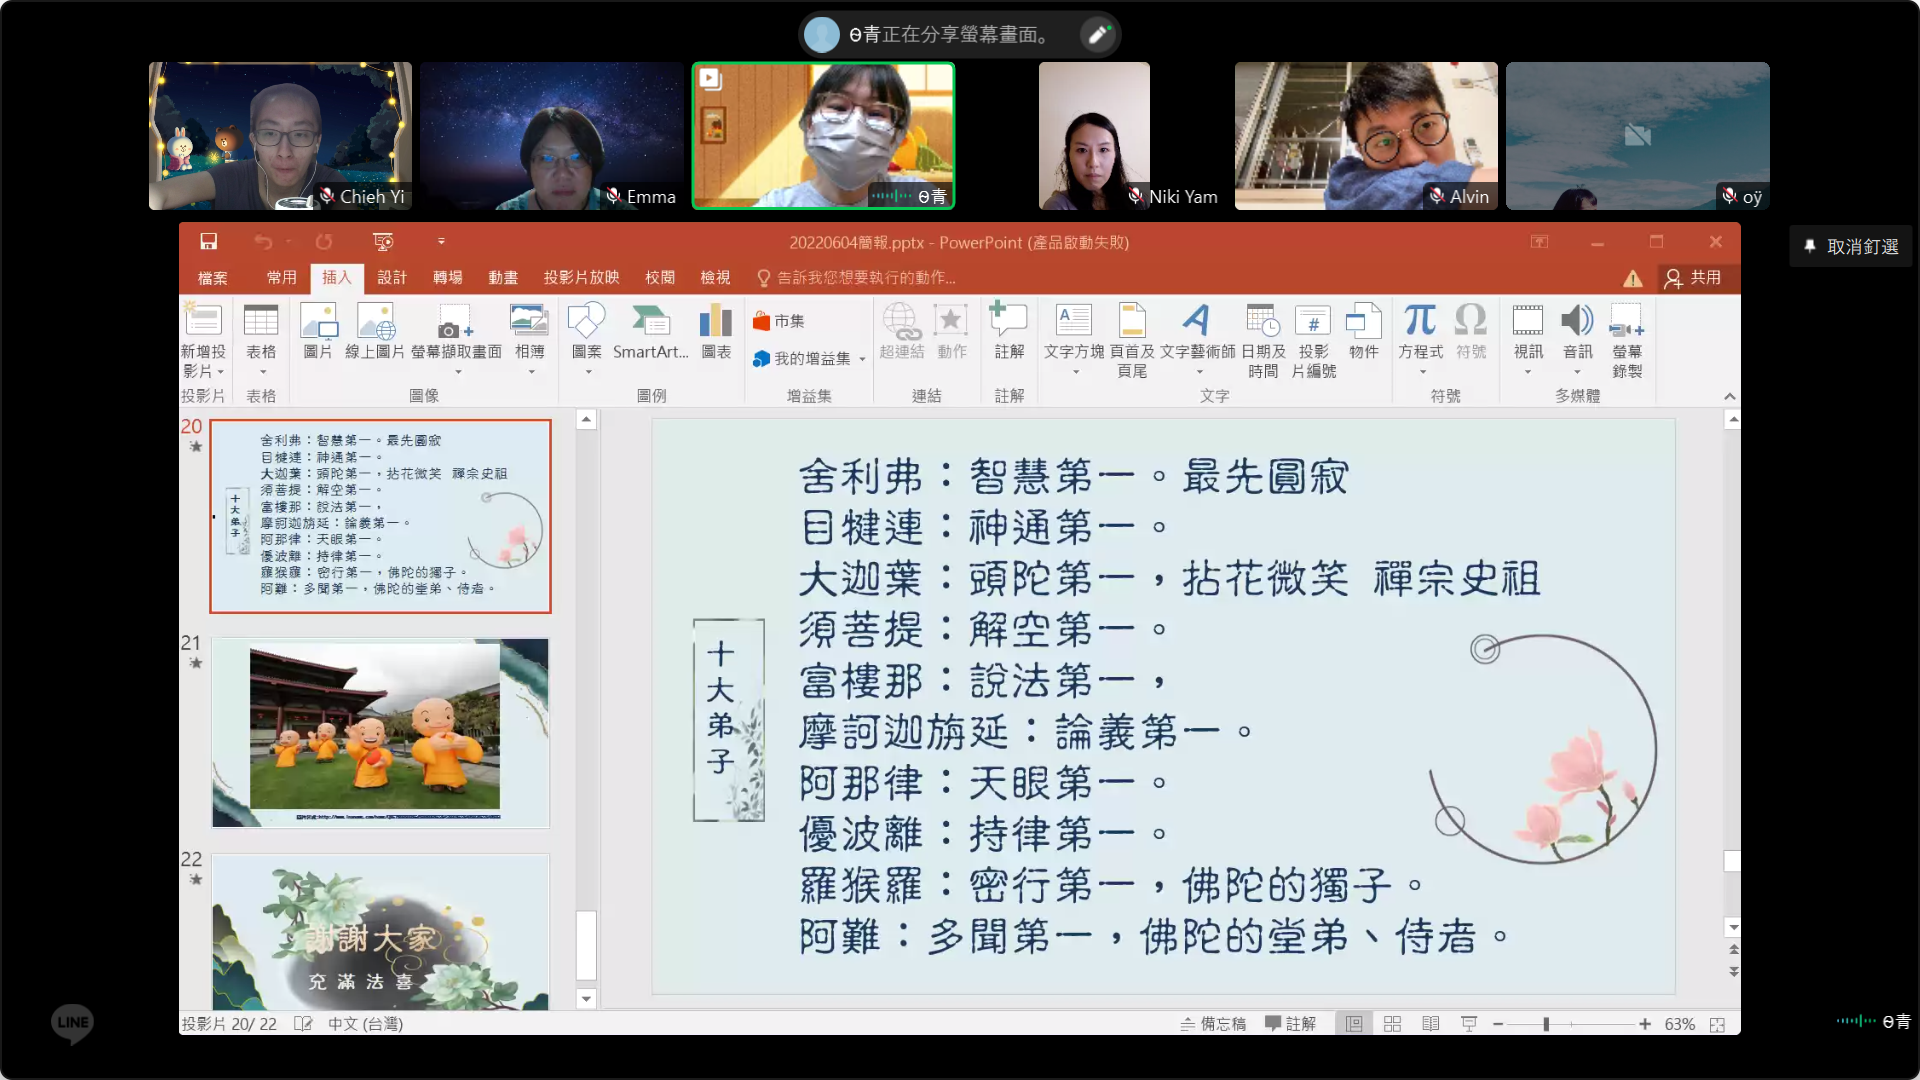Open the 投影片放映 Slide Show tab
1920x1080 pixels.
click(582, 278)
